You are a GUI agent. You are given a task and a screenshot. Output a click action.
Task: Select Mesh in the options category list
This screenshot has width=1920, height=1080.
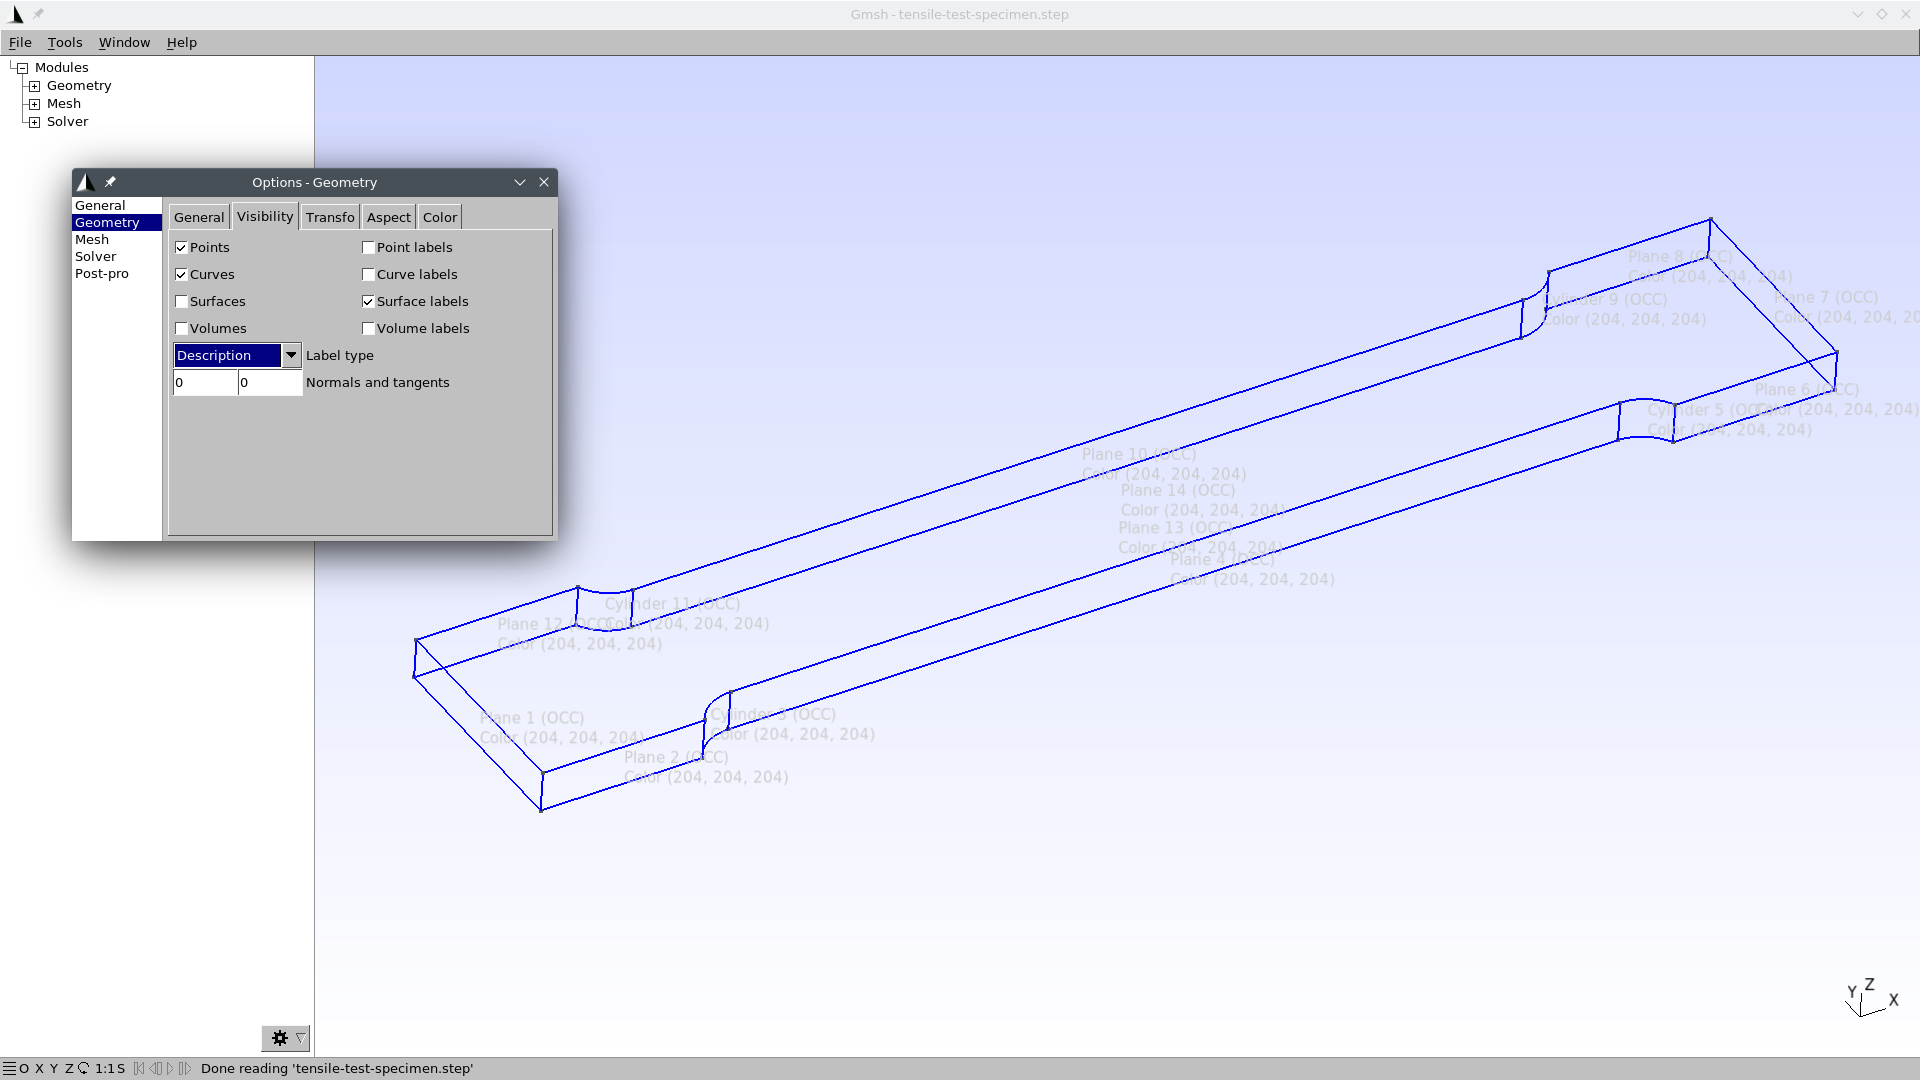(92, 239)
